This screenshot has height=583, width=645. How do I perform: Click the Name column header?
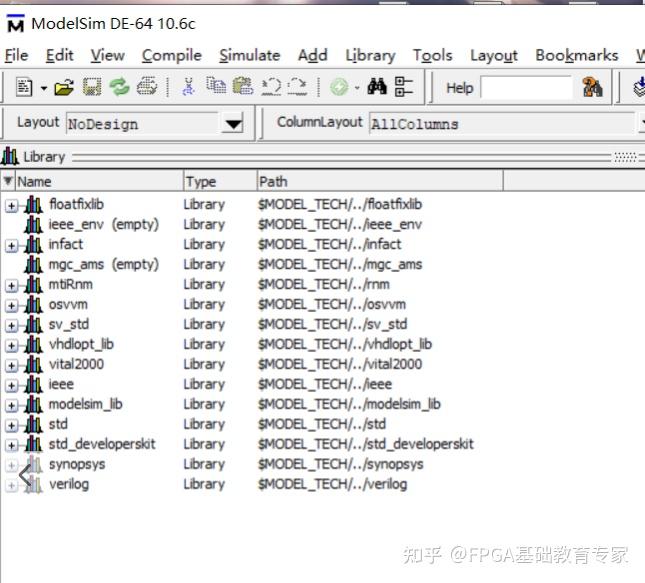[99, 181]
